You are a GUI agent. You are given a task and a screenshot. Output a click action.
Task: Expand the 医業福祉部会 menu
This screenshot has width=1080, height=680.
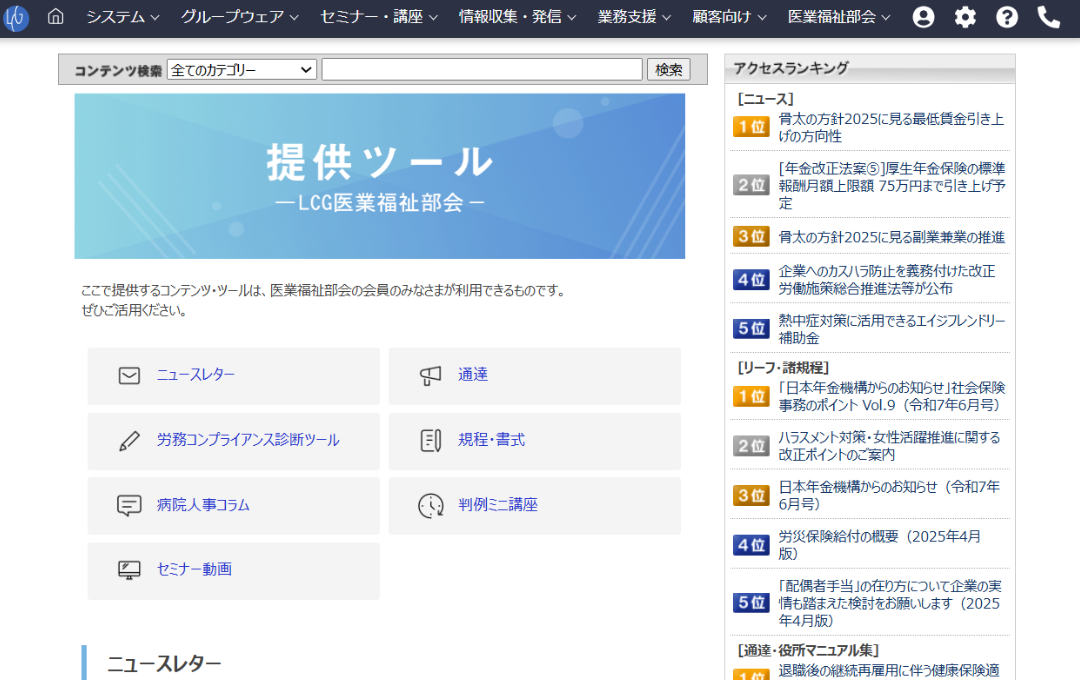pyautogui.click(x=839, y=17)
